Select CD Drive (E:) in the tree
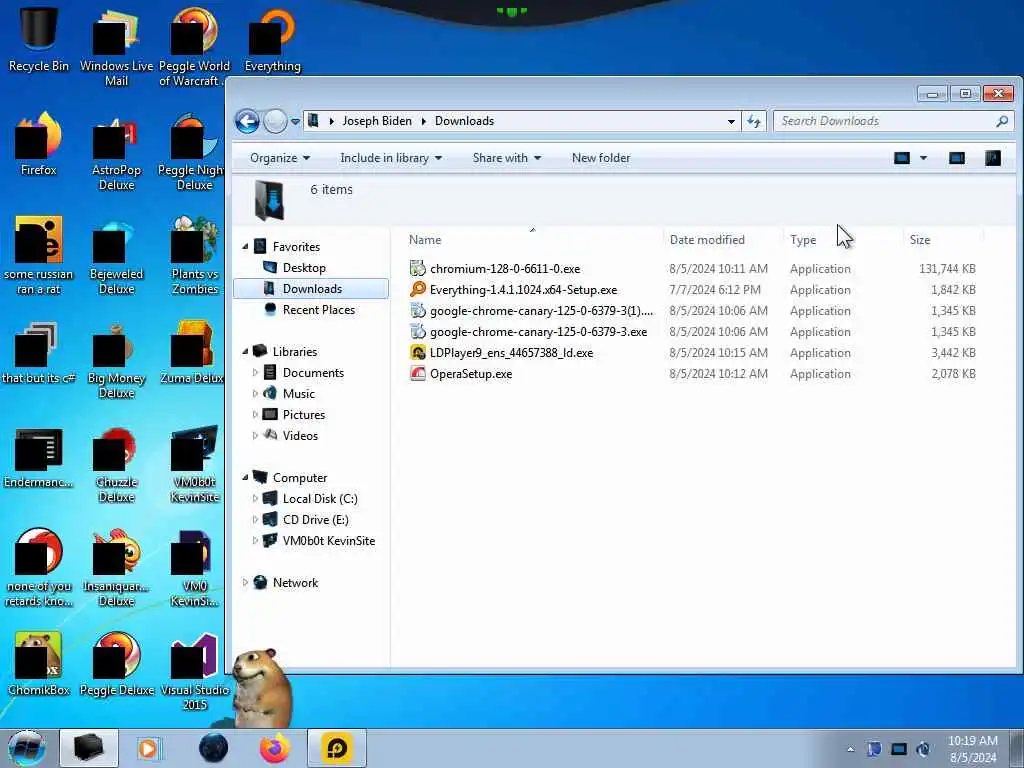 click(x=315, y=520)
